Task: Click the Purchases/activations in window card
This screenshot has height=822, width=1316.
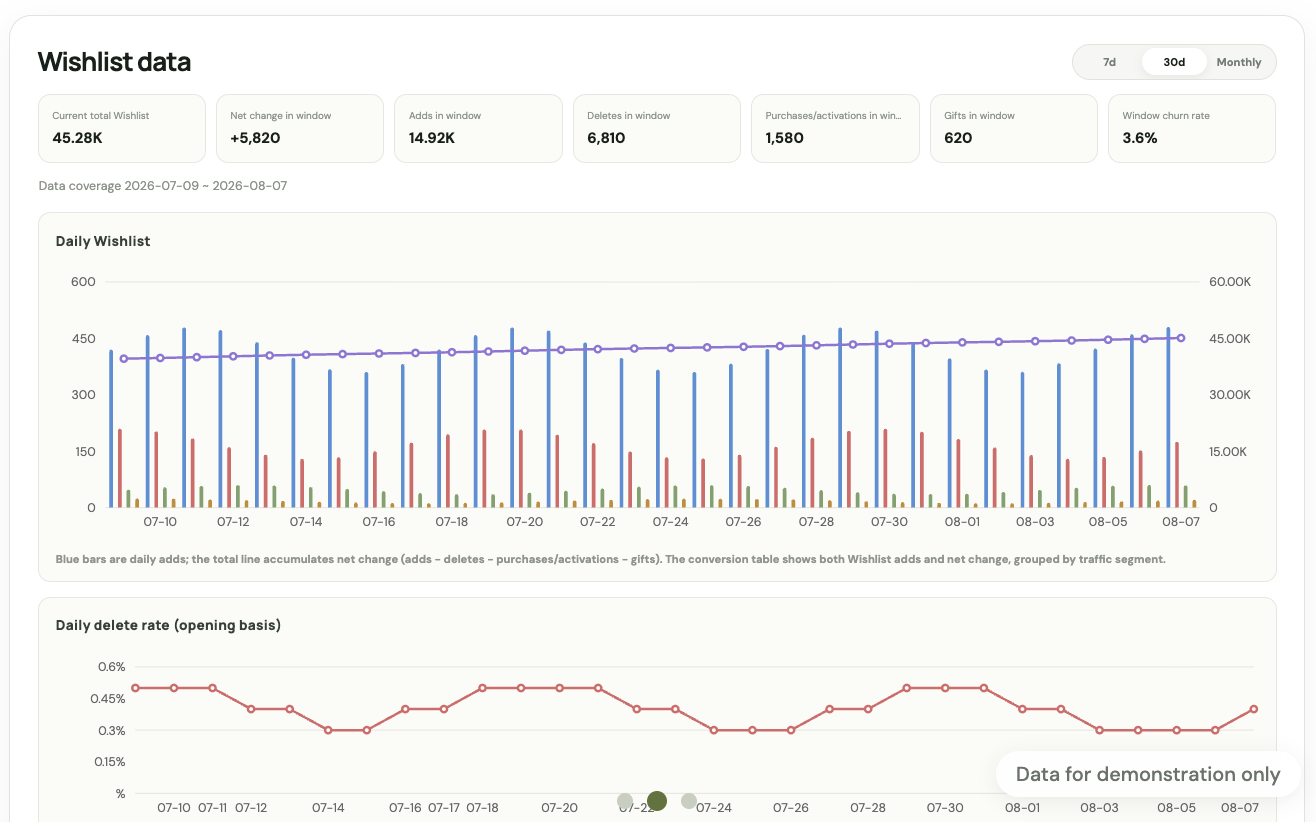Action: click(x=835, y=128)
